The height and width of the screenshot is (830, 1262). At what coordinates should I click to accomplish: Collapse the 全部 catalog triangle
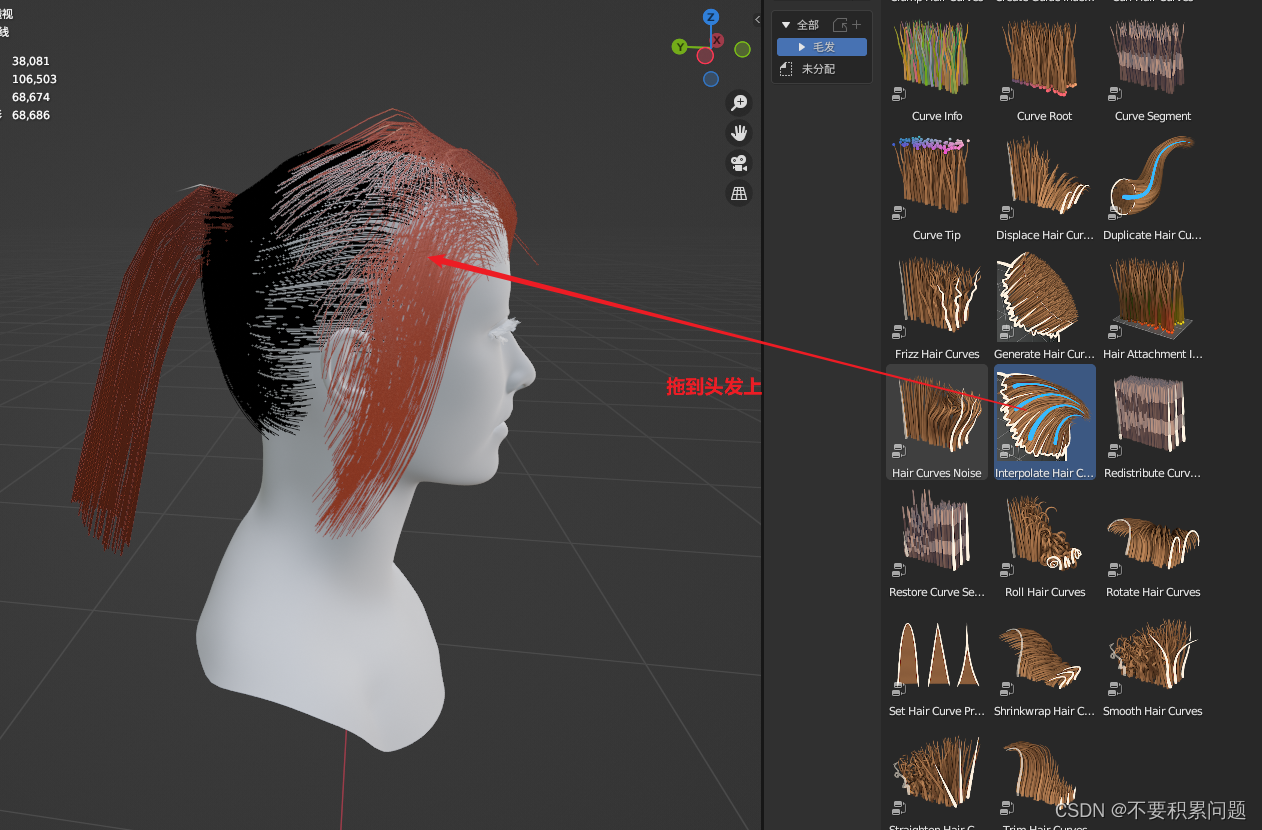pyautogui.click(x=786, y=25)
